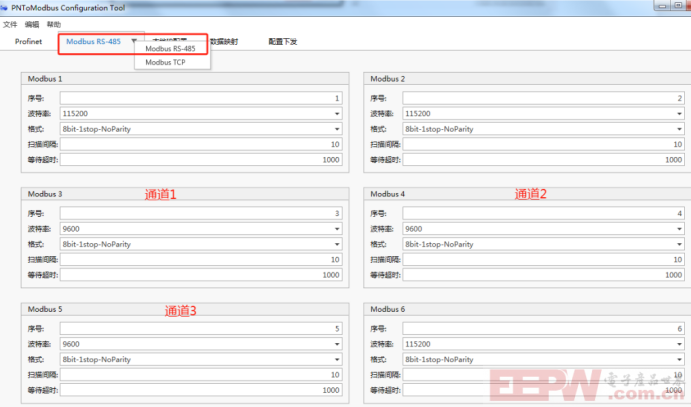Open Modbus 5 格式 dropdown
The height and width of the screenshot is (407, 691).
pyautogui.click(x=201, y=359)
